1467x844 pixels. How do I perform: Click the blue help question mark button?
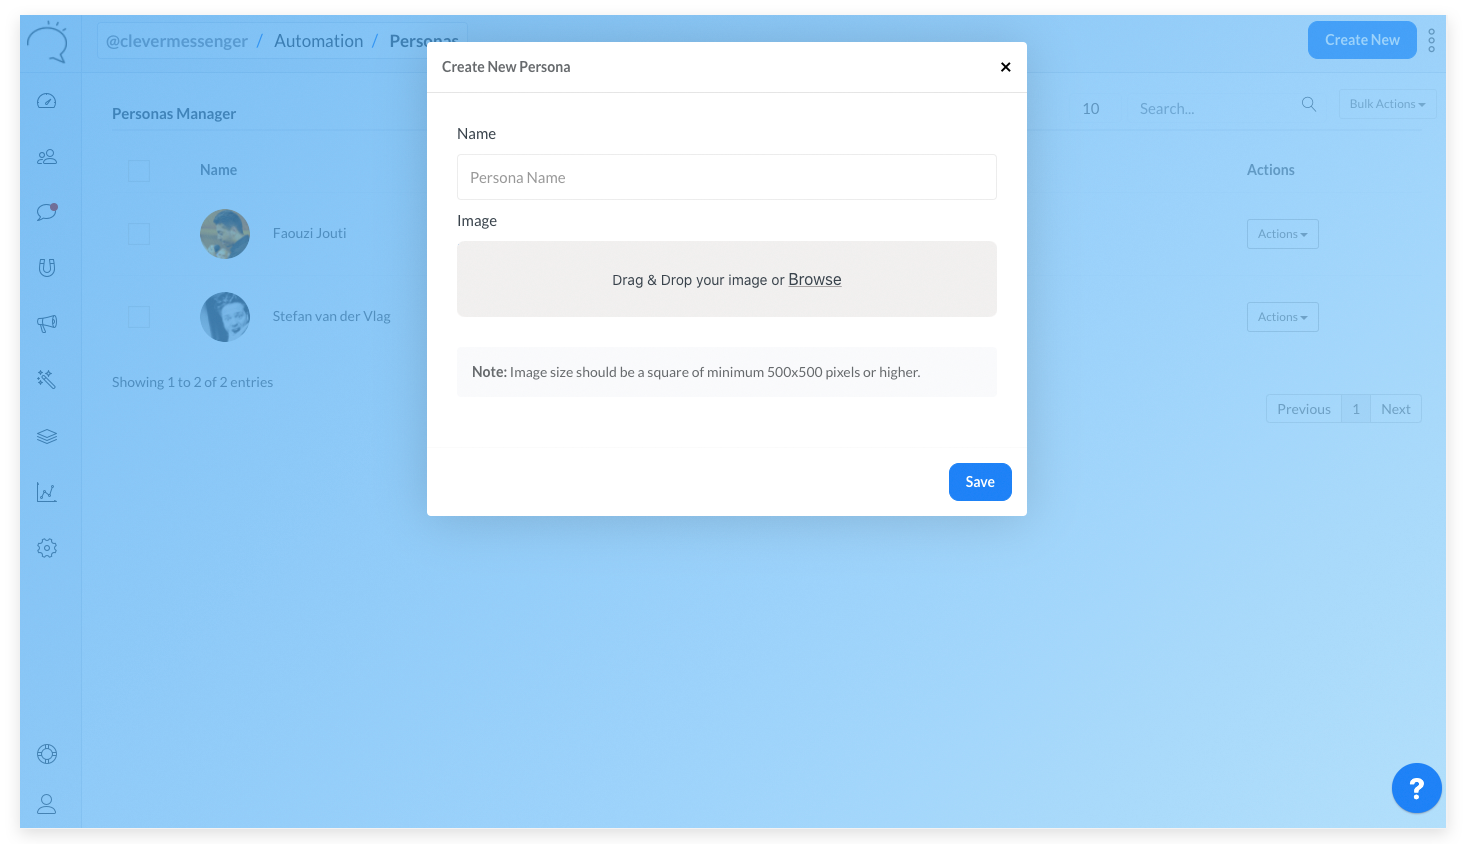(x=1416, y=788)
